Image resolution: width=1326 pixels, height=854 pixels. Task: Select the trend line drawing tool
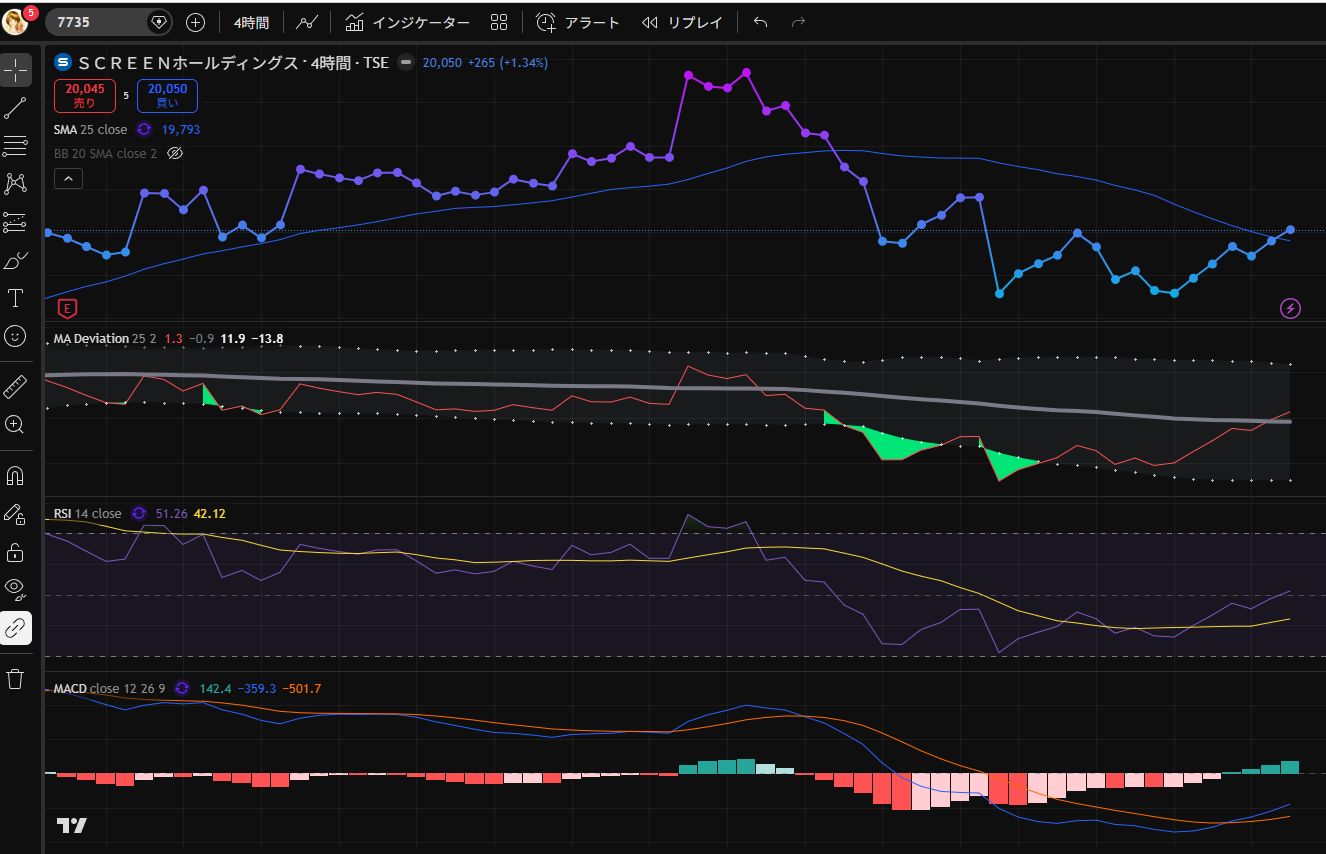15,109
